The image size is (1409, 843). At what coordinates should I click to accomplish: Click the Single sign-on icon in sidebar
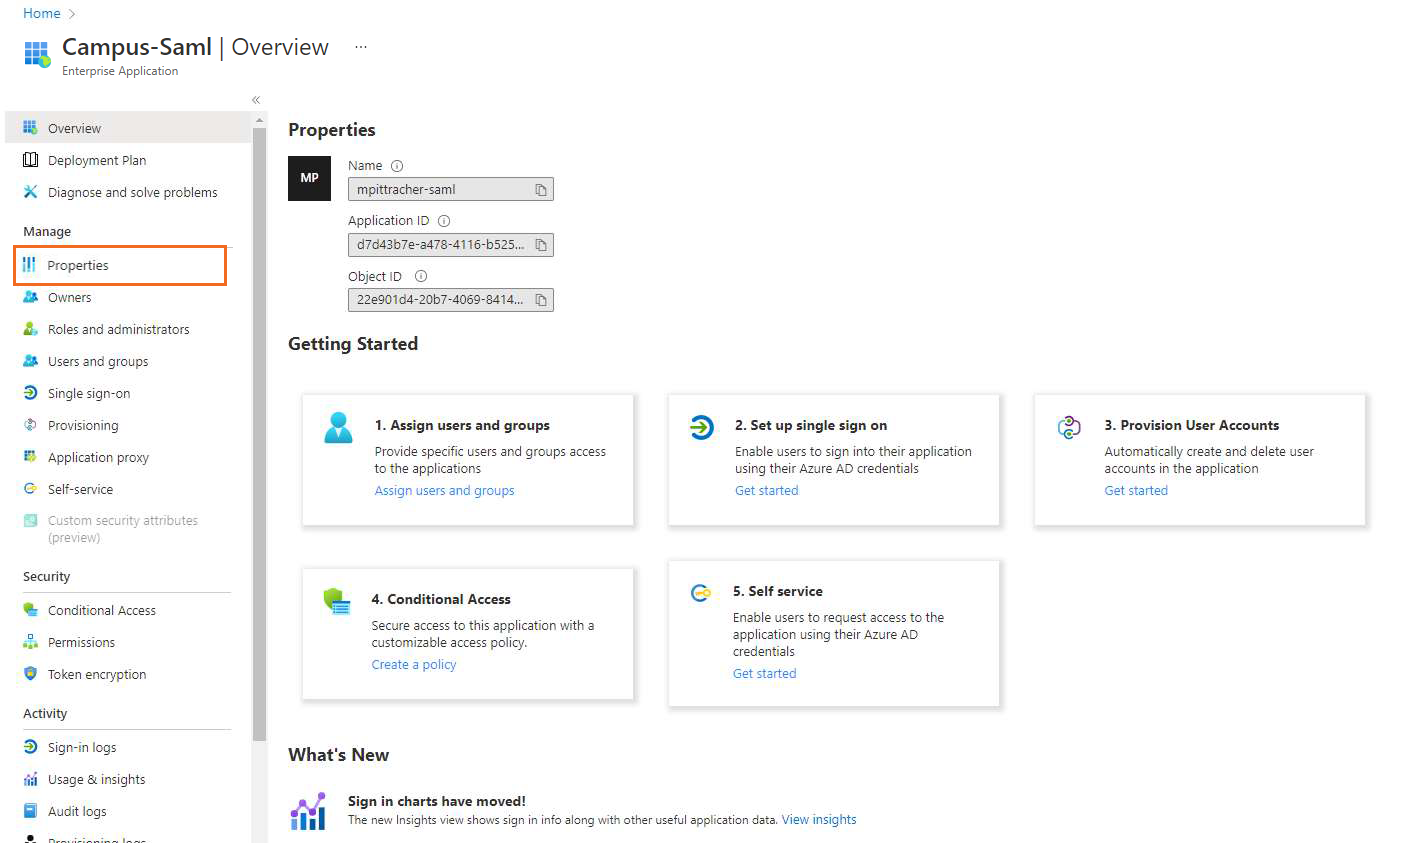[x=30, y=393]
